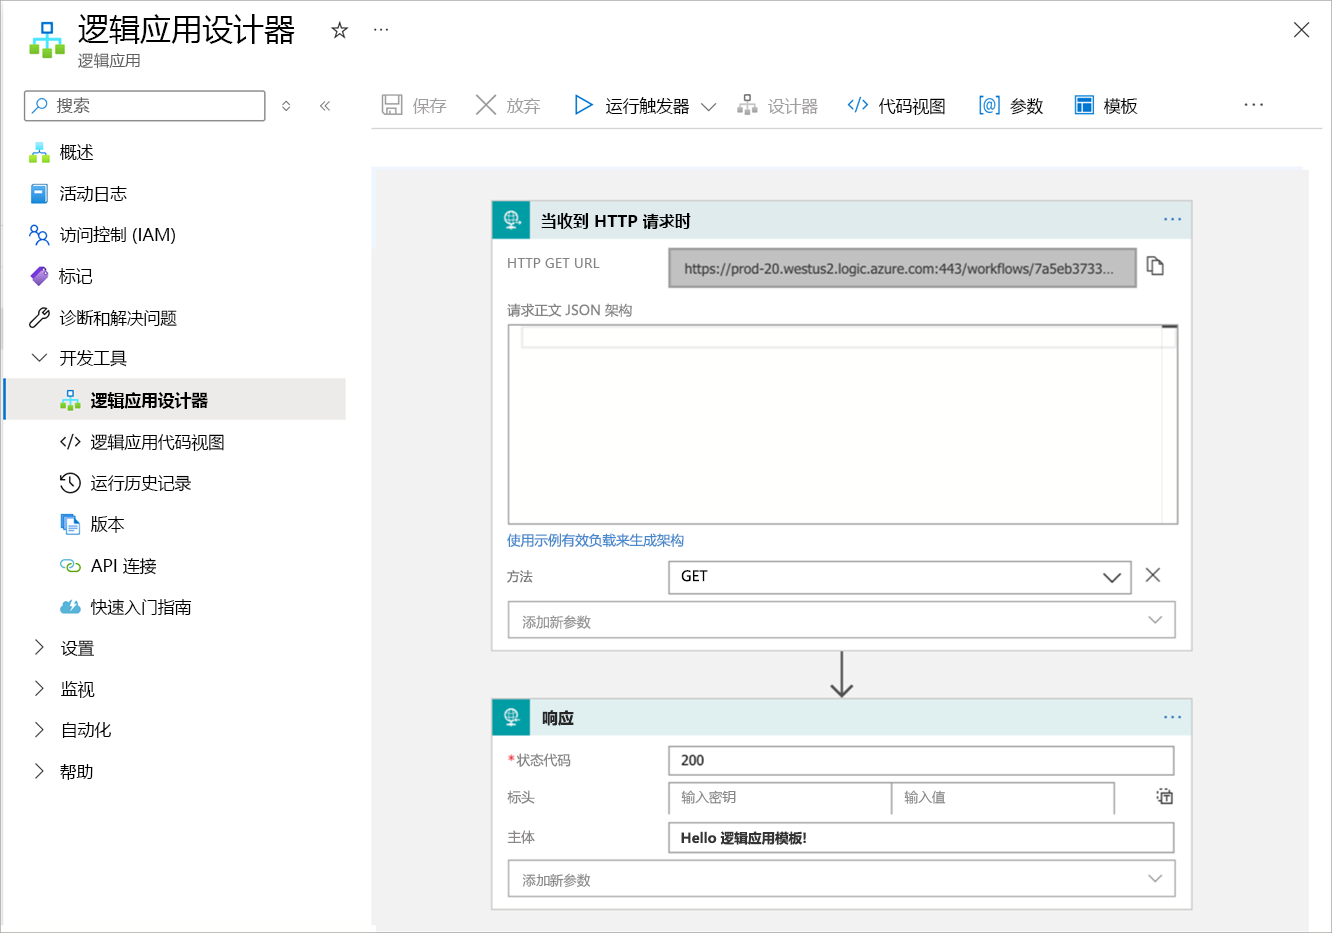The image size is (1332, 933).
Task: Click the 当收到 HTTP 请求时 card title
Action: tap(616, 221)
